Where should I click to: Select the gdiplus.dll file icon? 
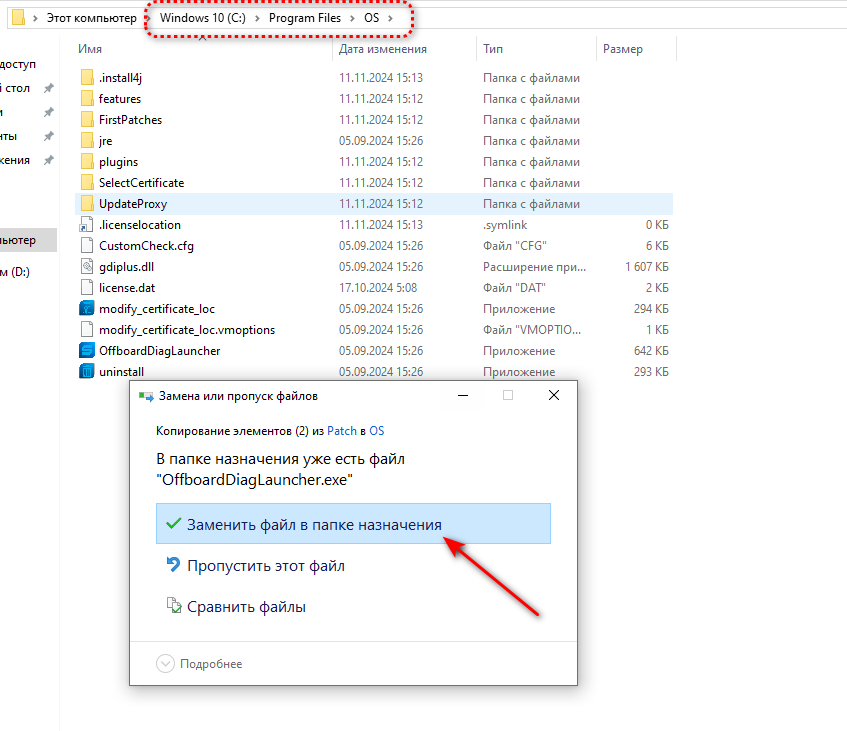tap(86, 267)
